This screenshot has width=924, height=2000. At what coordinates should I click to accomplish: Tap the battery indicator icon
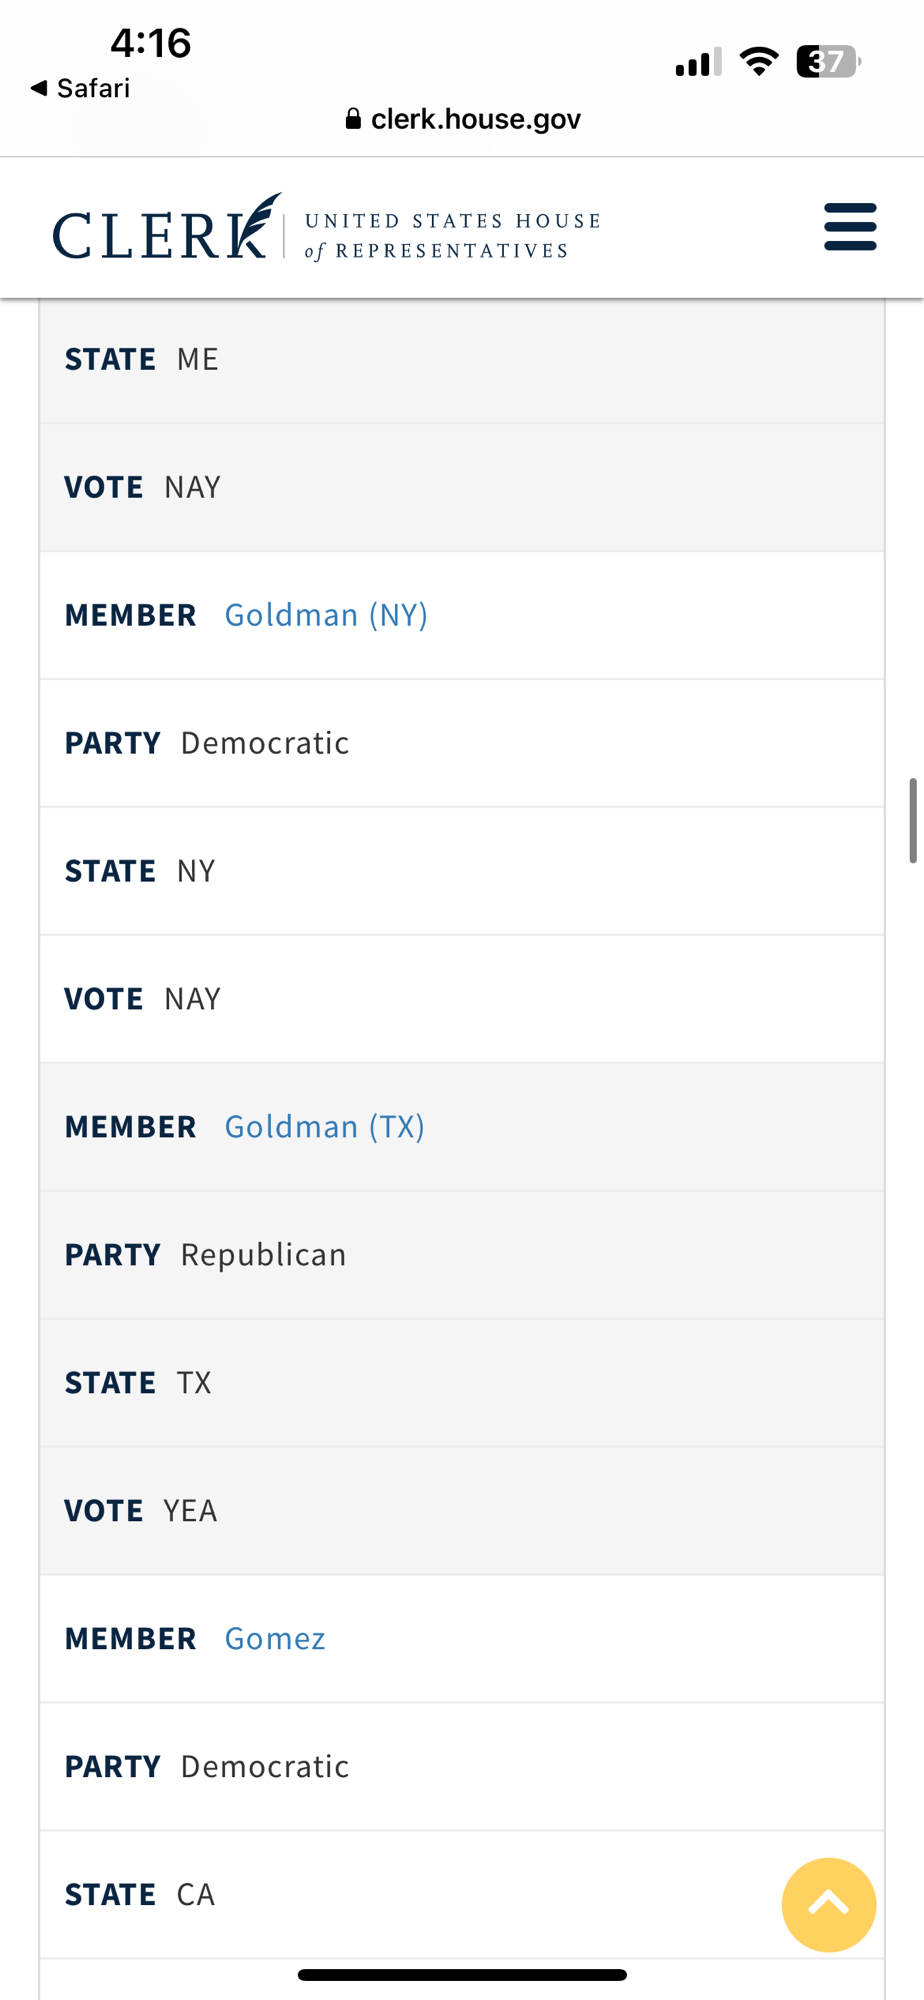[x=827, y=62]
